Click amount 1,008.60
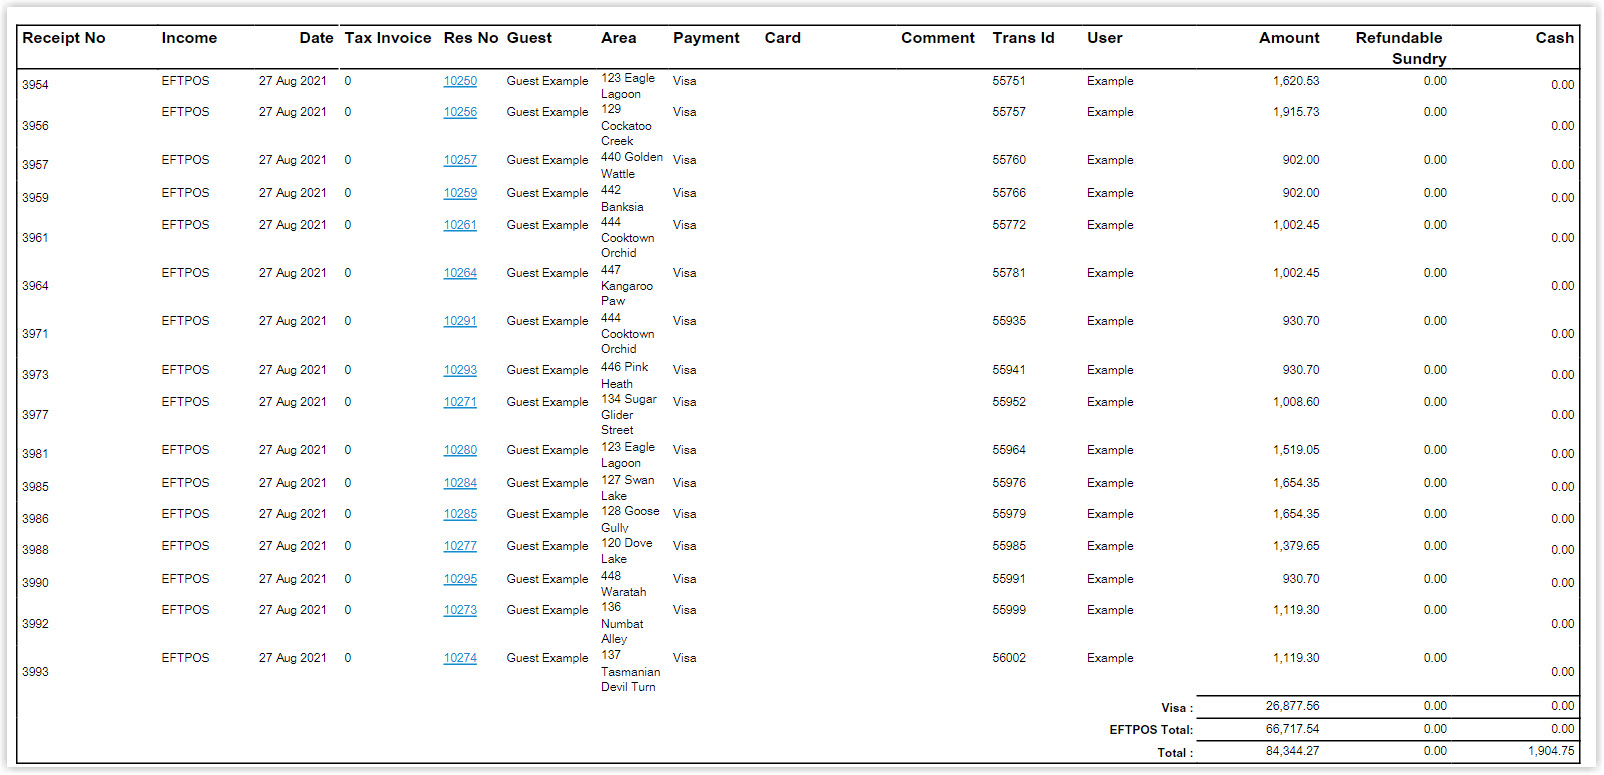The image size is (1604, 775). pos(1296,402)
